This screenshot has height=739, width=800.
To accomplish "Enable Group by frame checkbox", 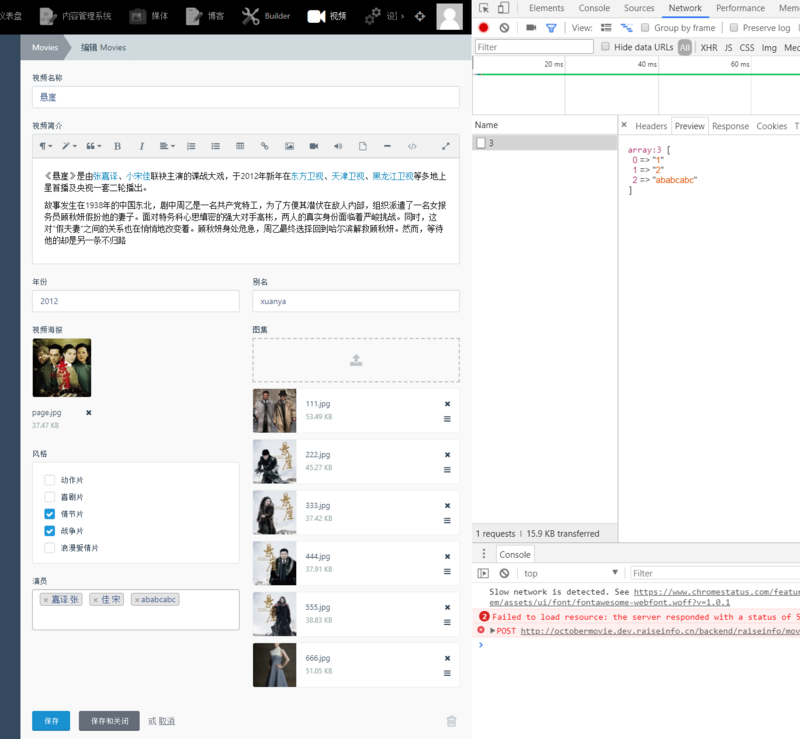I will point(645,28).
